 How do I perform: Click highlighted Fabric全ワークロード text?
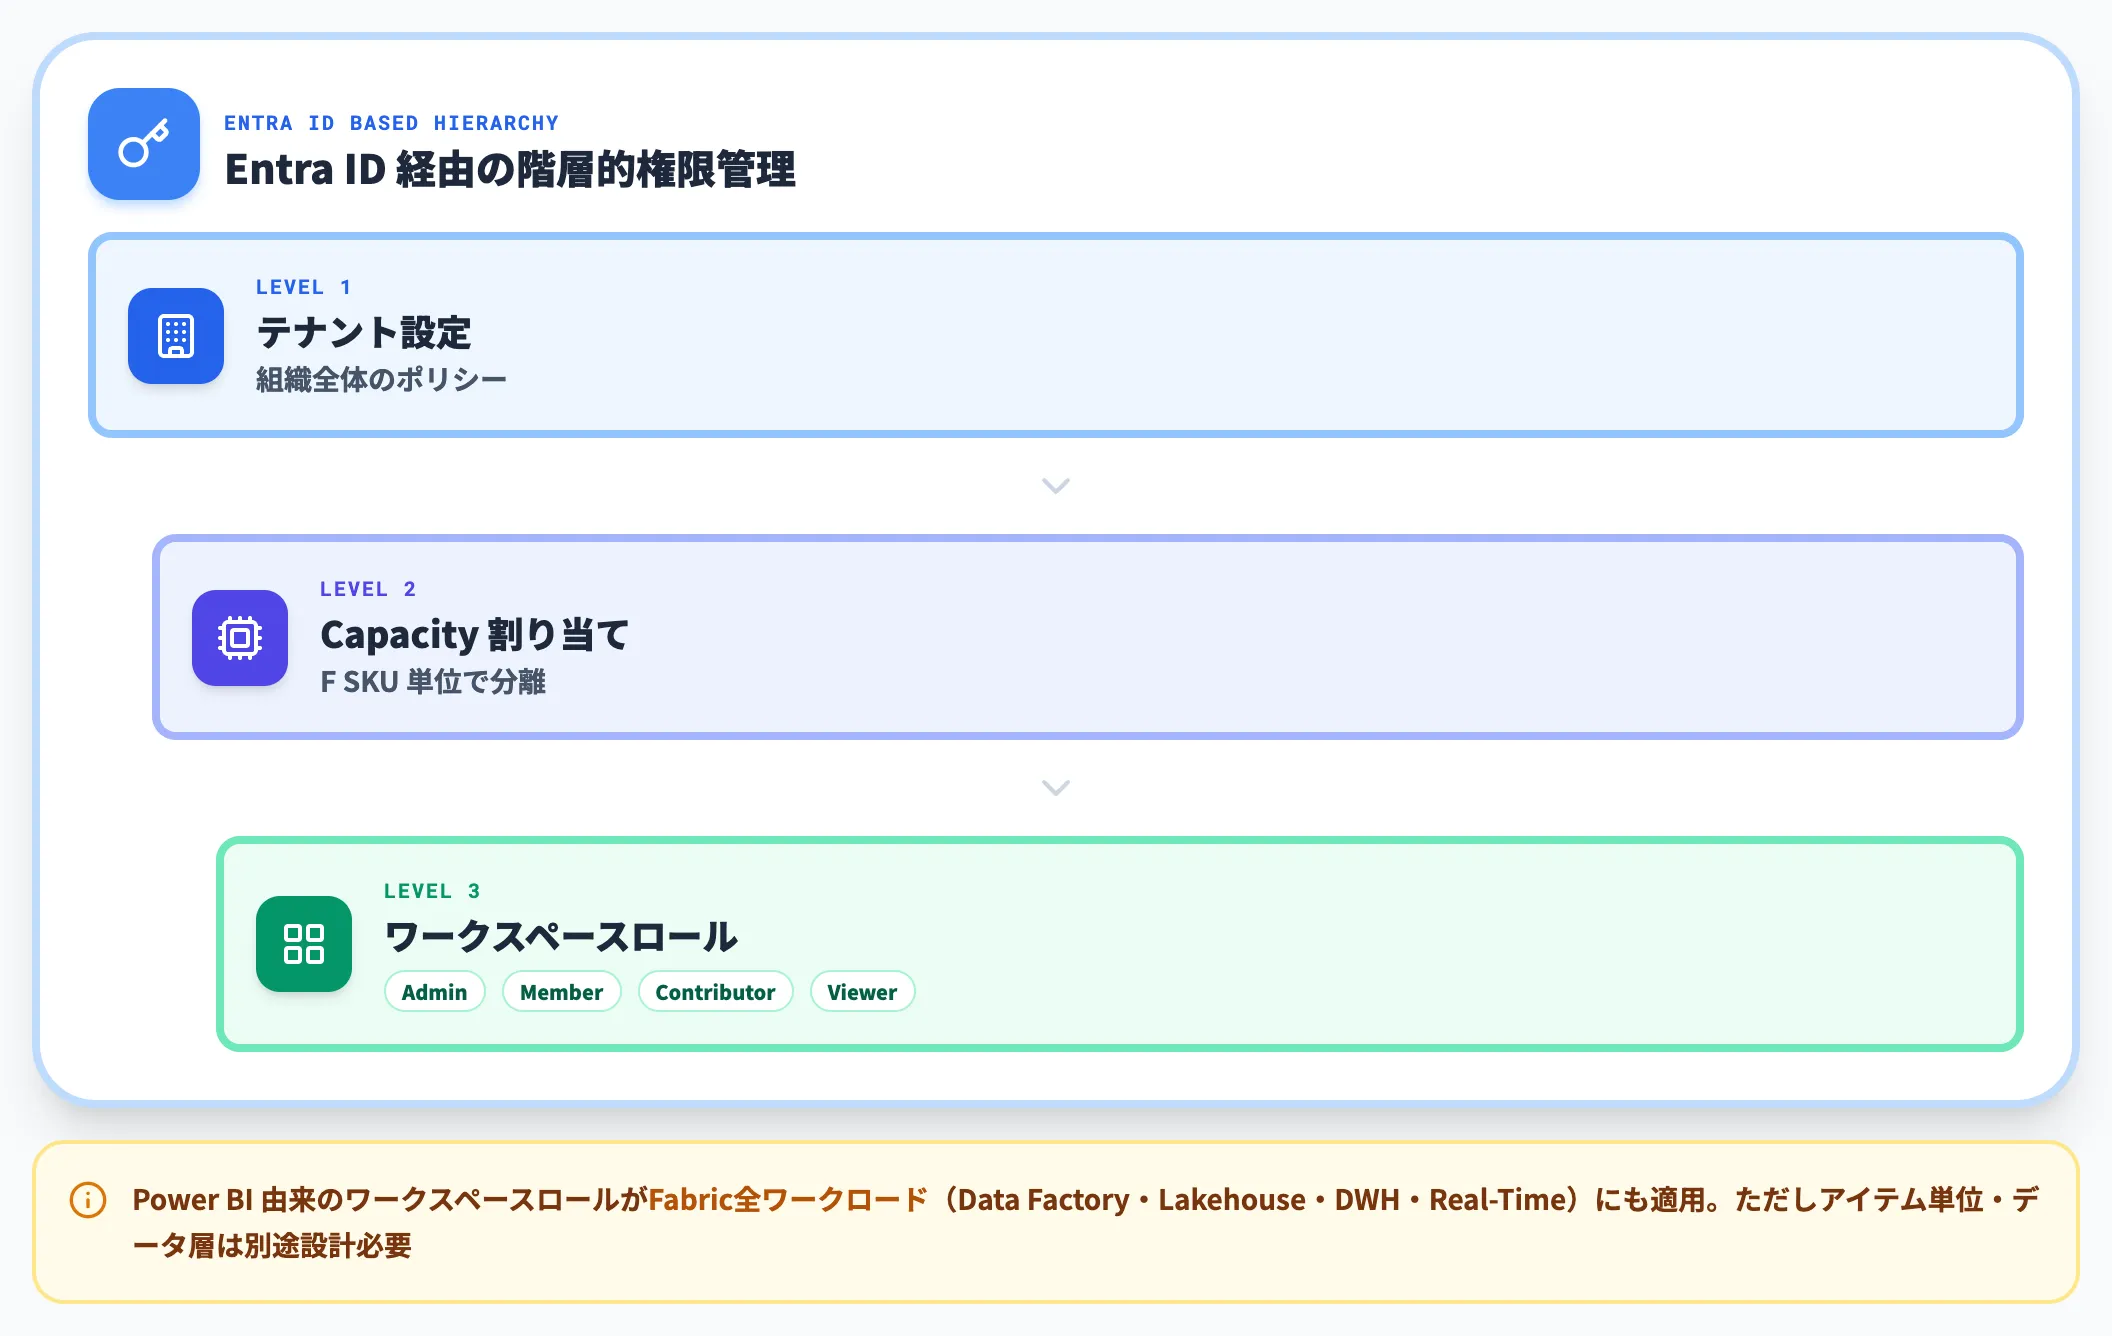point(788,1199)
